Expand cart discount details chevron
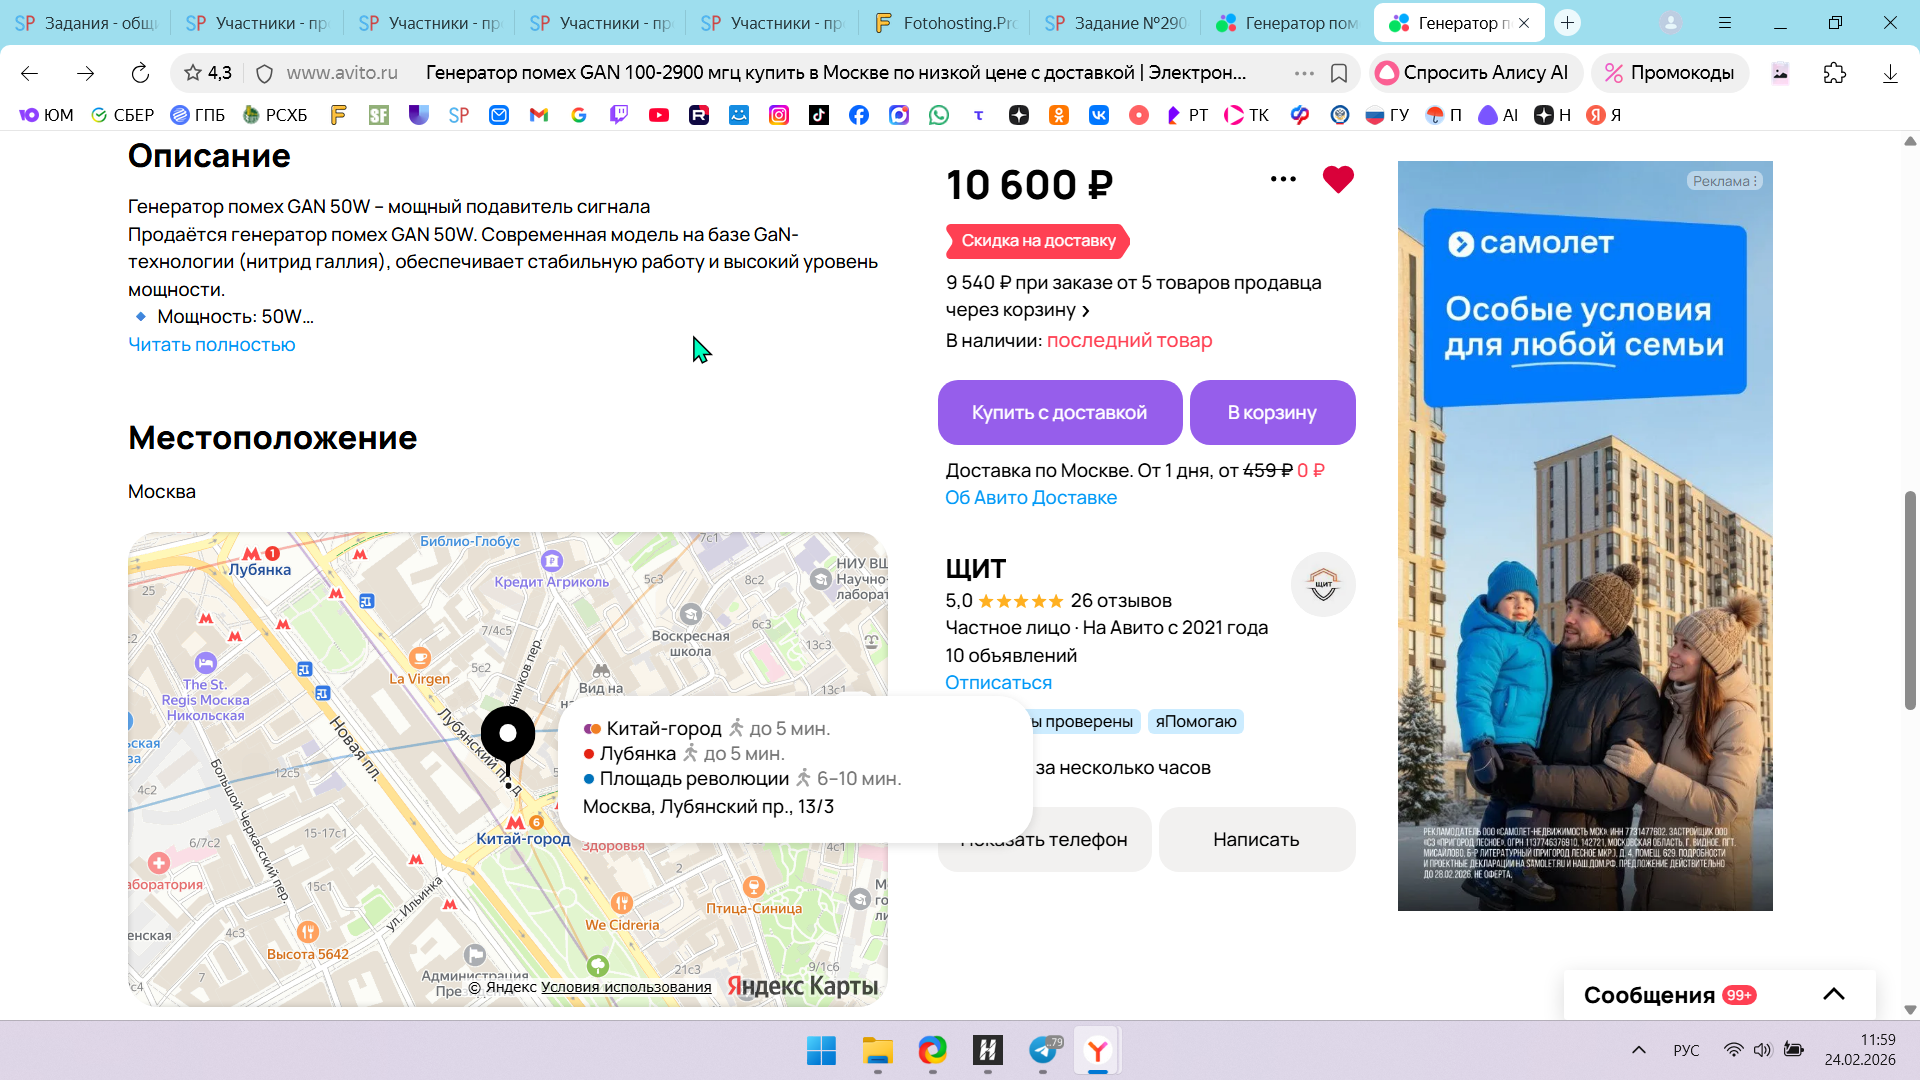Screen dimensions: 1920x1080 click(1086, 311)
